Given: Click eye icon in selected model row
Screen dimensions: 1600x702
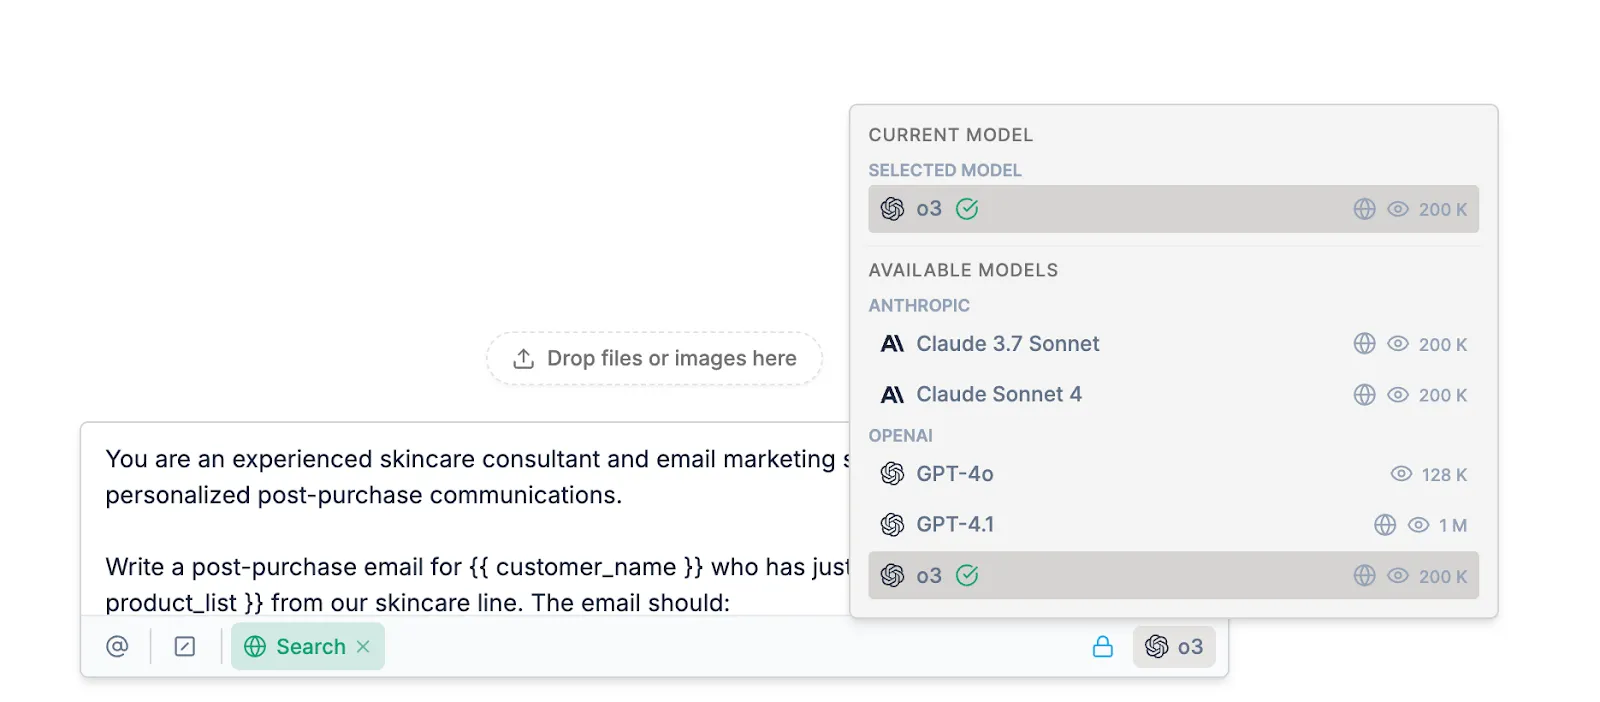Looking at the screenshot, I should click(1398, 209).
